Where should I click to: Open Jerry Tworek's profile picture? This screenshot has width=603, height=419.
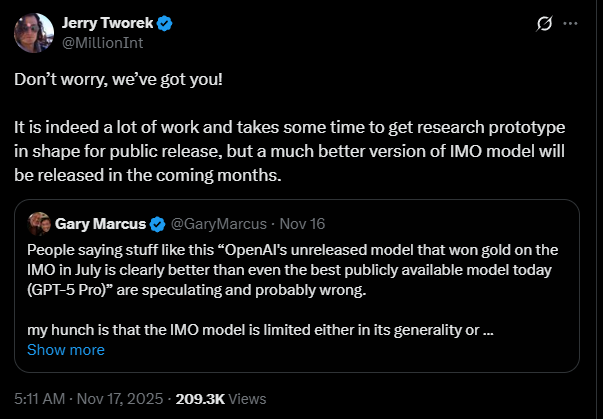[34, 33]
